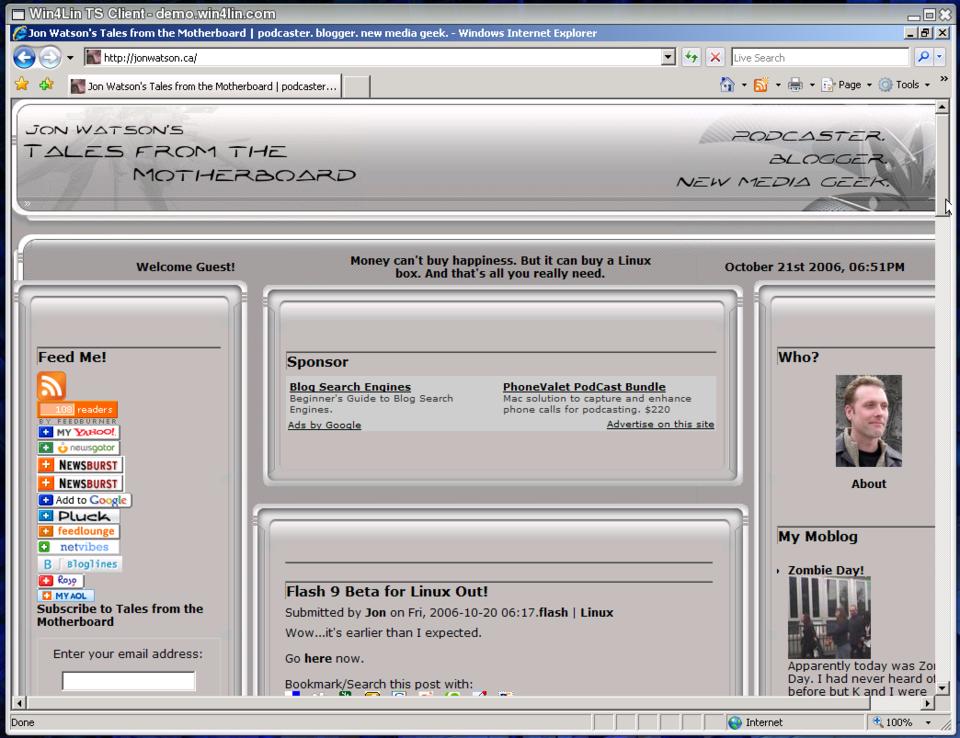Click the Live Search magnifier button
This screenshot has height=738, width=960.
(x=923, y=58)
